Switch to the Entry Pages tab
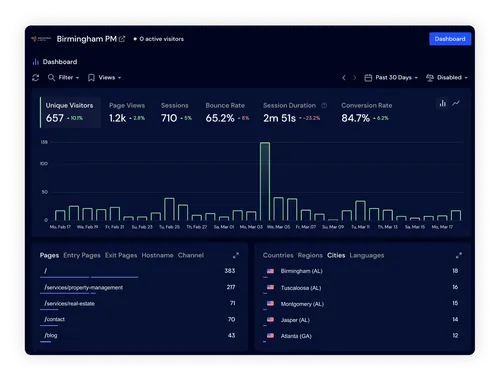The image size is (500, 380). (x=82, y=255)
